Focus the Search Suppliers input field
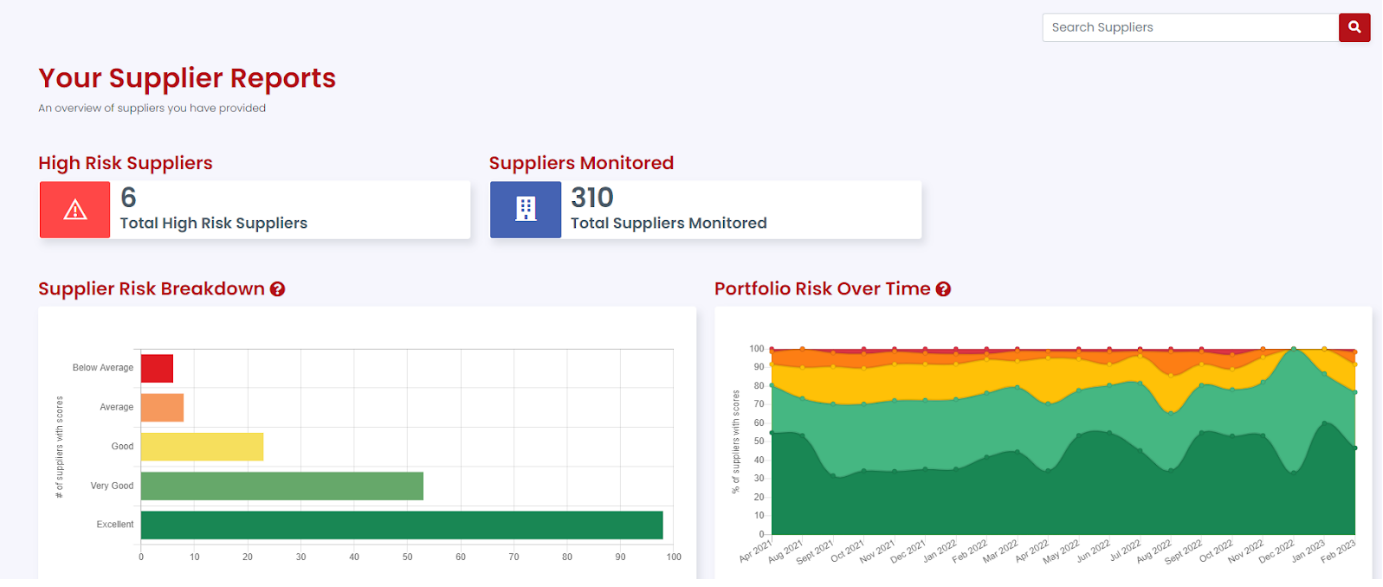The height and width of the screenshot is (587, 1383). (x=1190, y=28)
